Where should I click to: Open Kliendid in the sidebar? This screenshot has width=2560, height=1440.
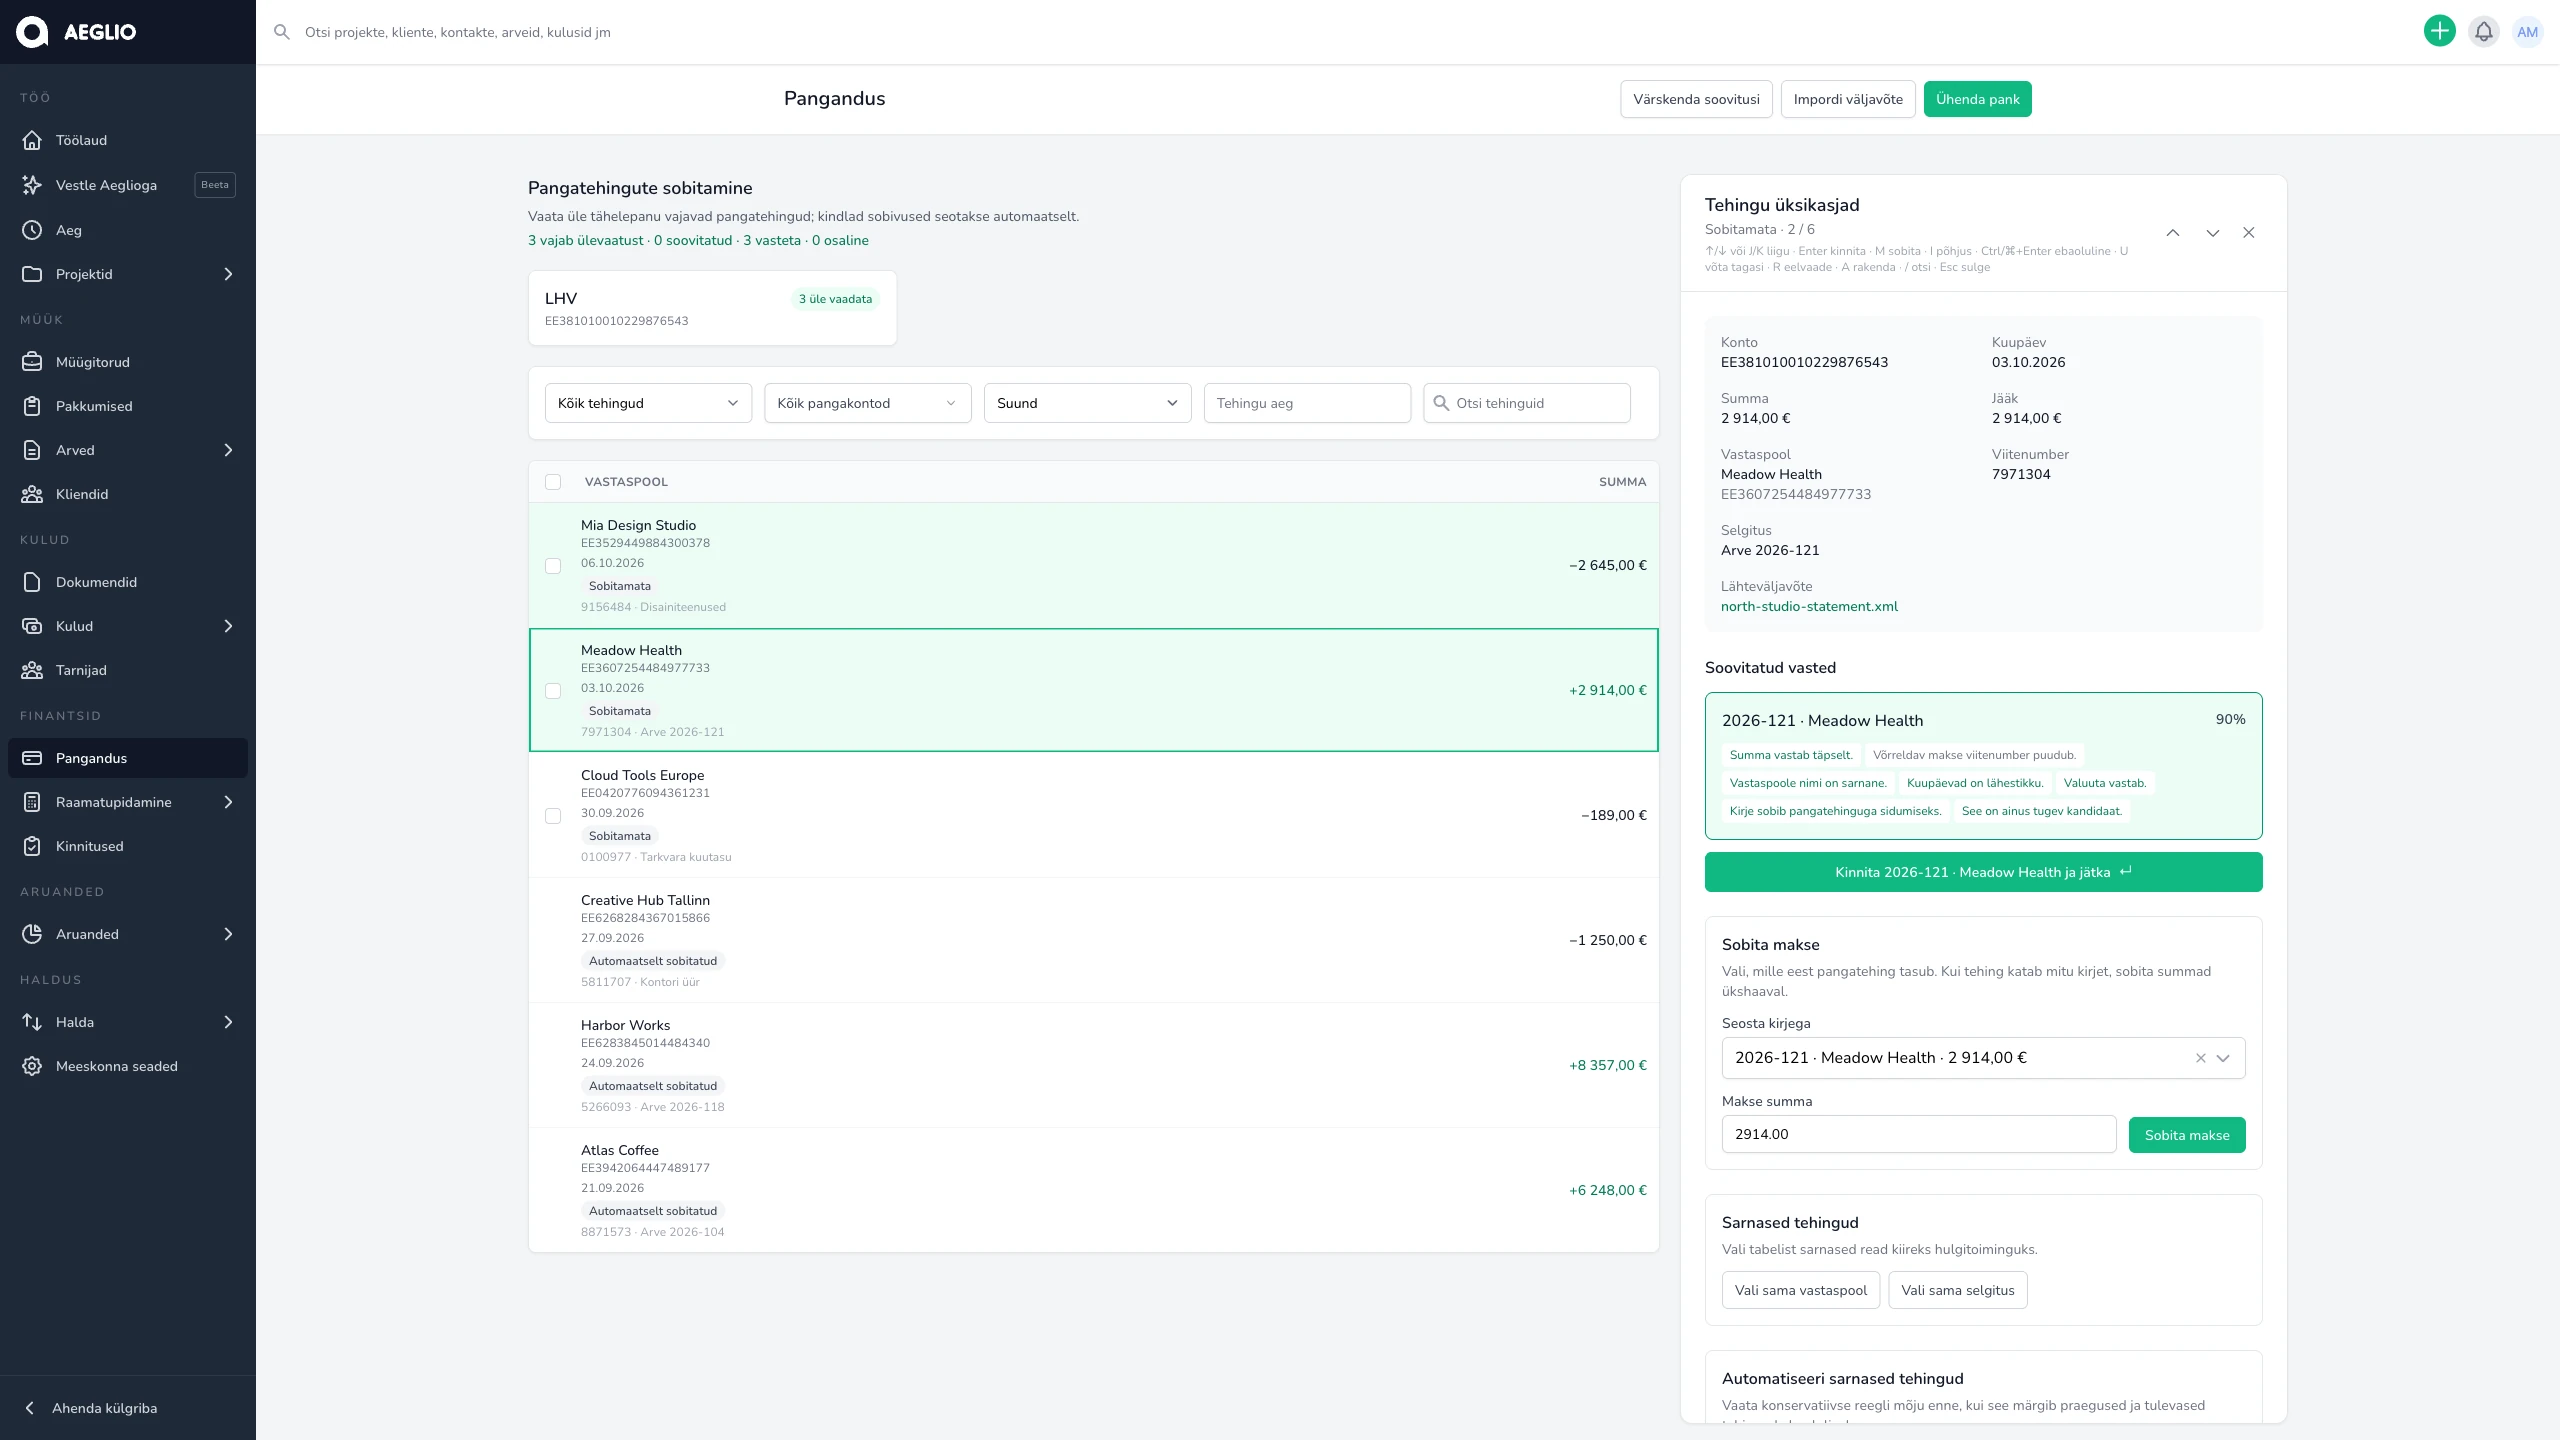[128, 494]
